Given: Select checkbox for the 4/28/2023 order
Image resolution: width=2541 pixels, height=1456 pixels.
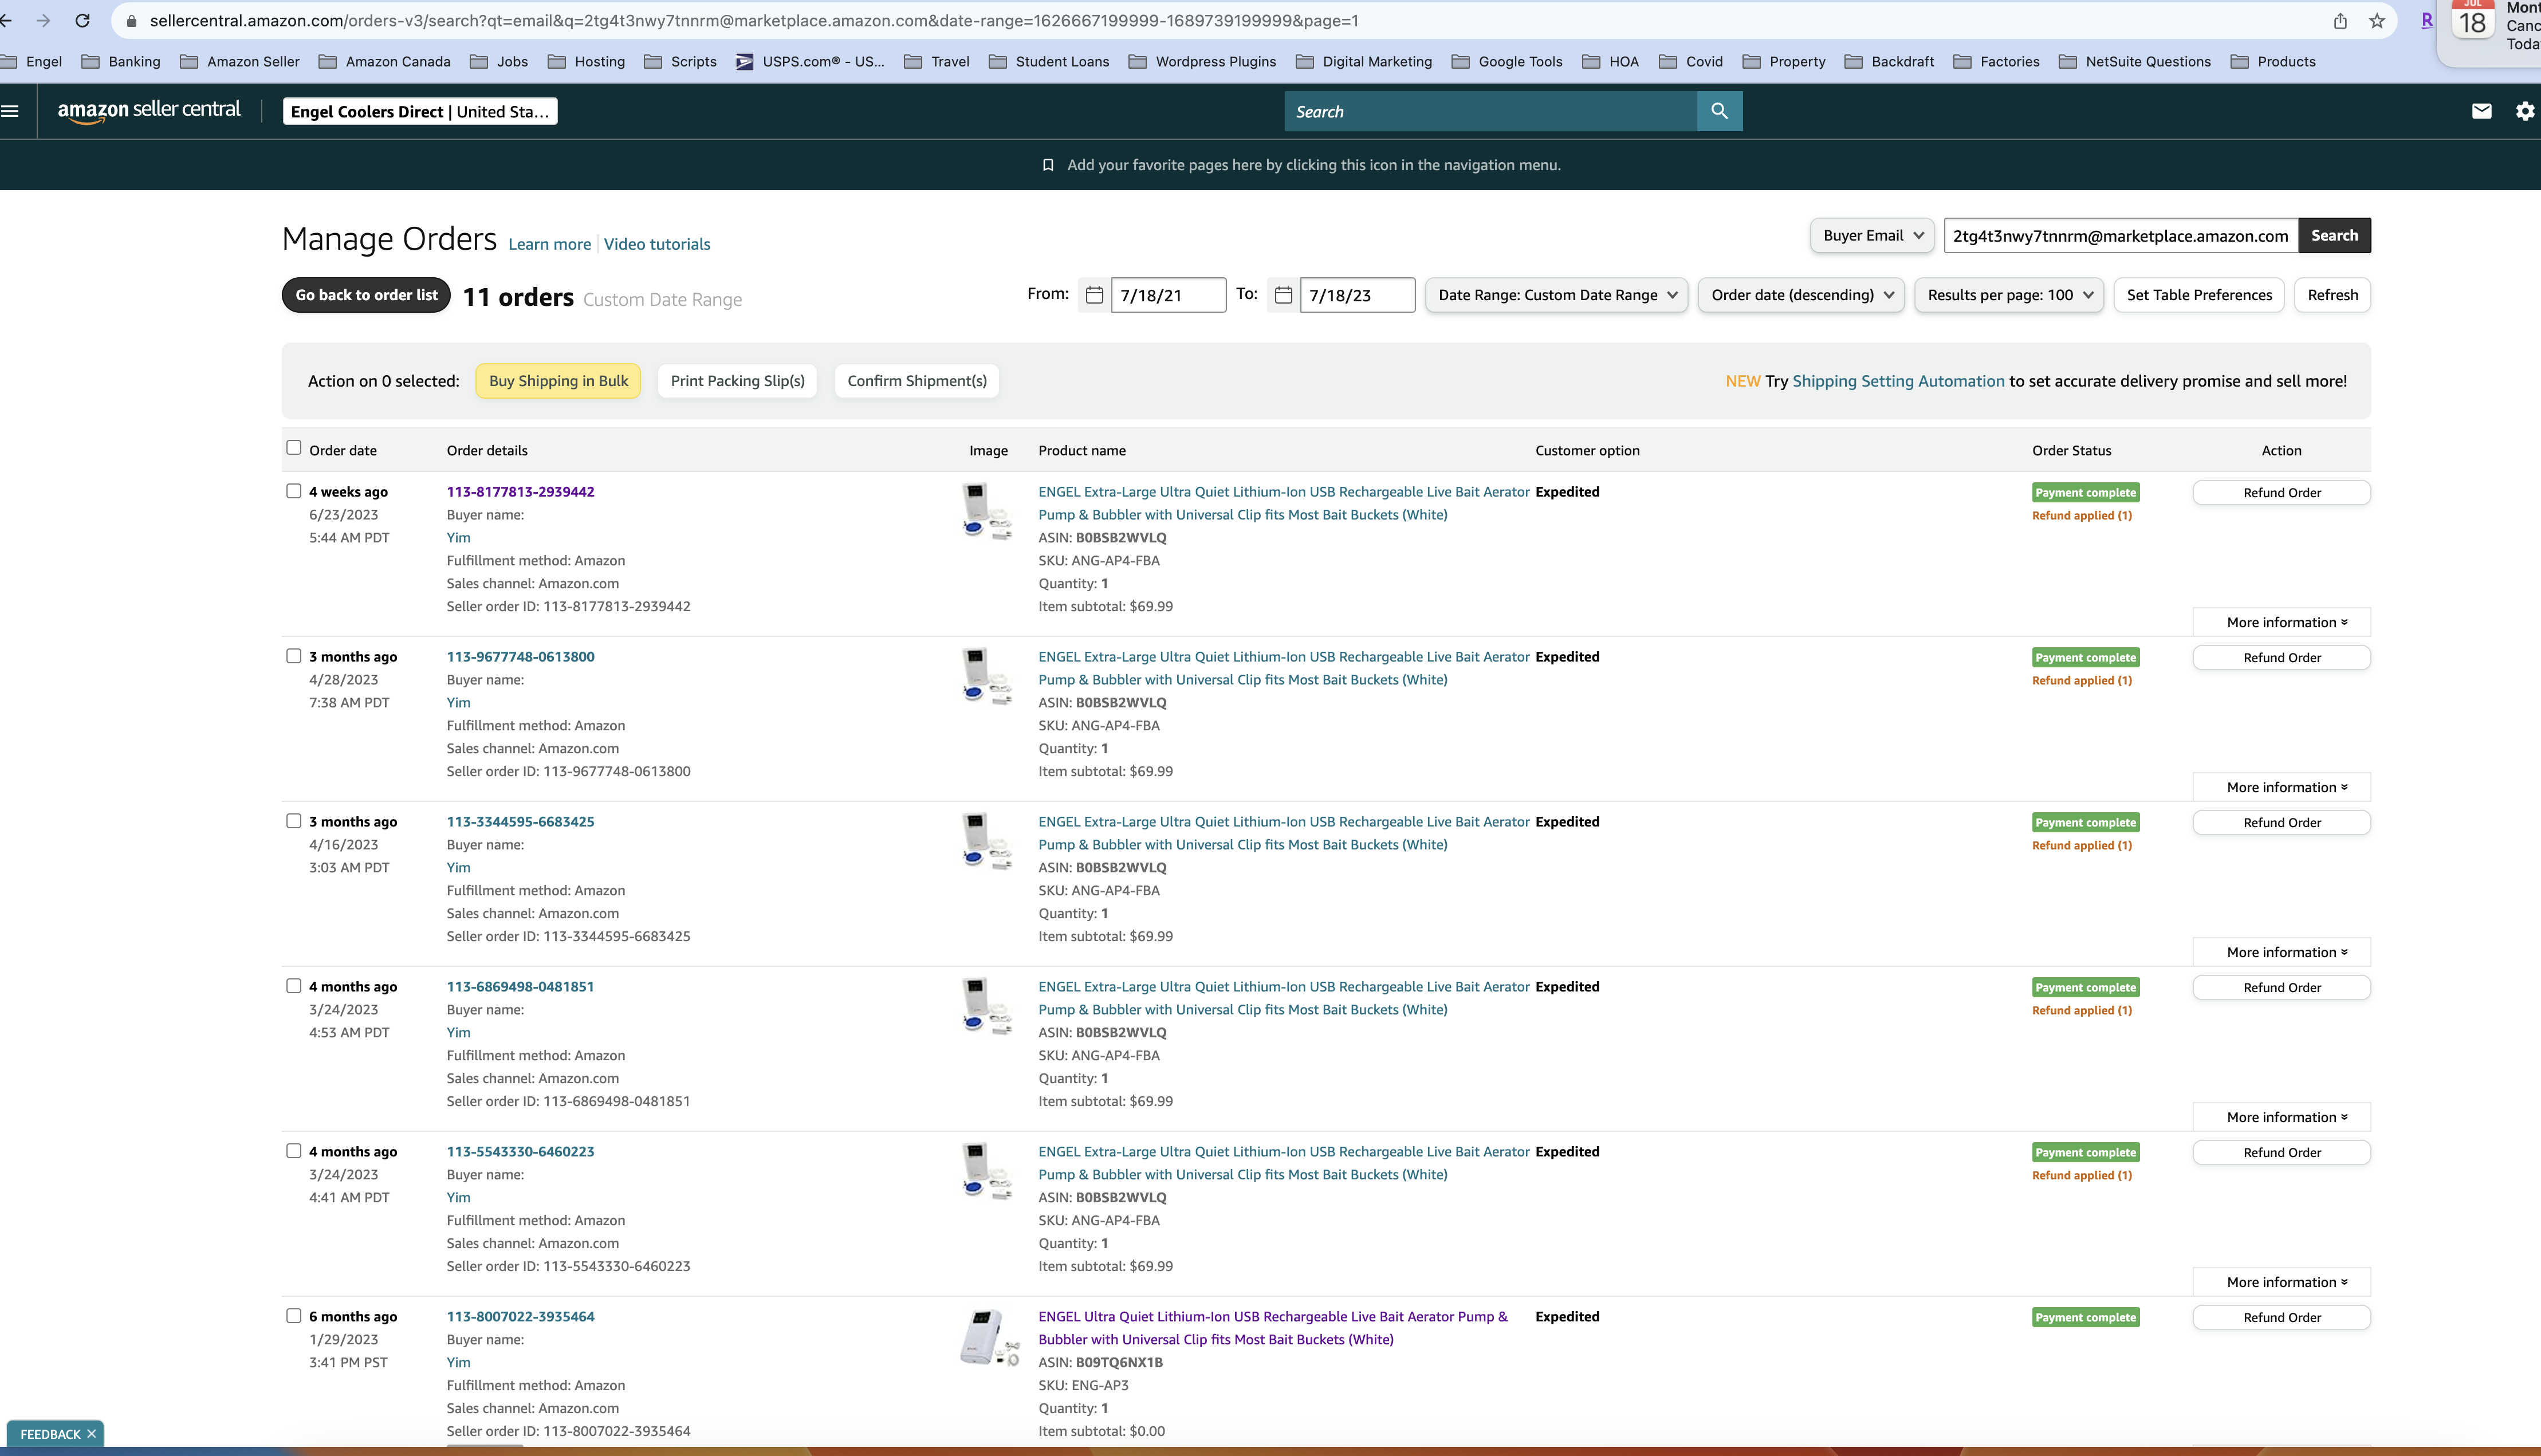Looking at the screenshot, I should click(293, 656).
